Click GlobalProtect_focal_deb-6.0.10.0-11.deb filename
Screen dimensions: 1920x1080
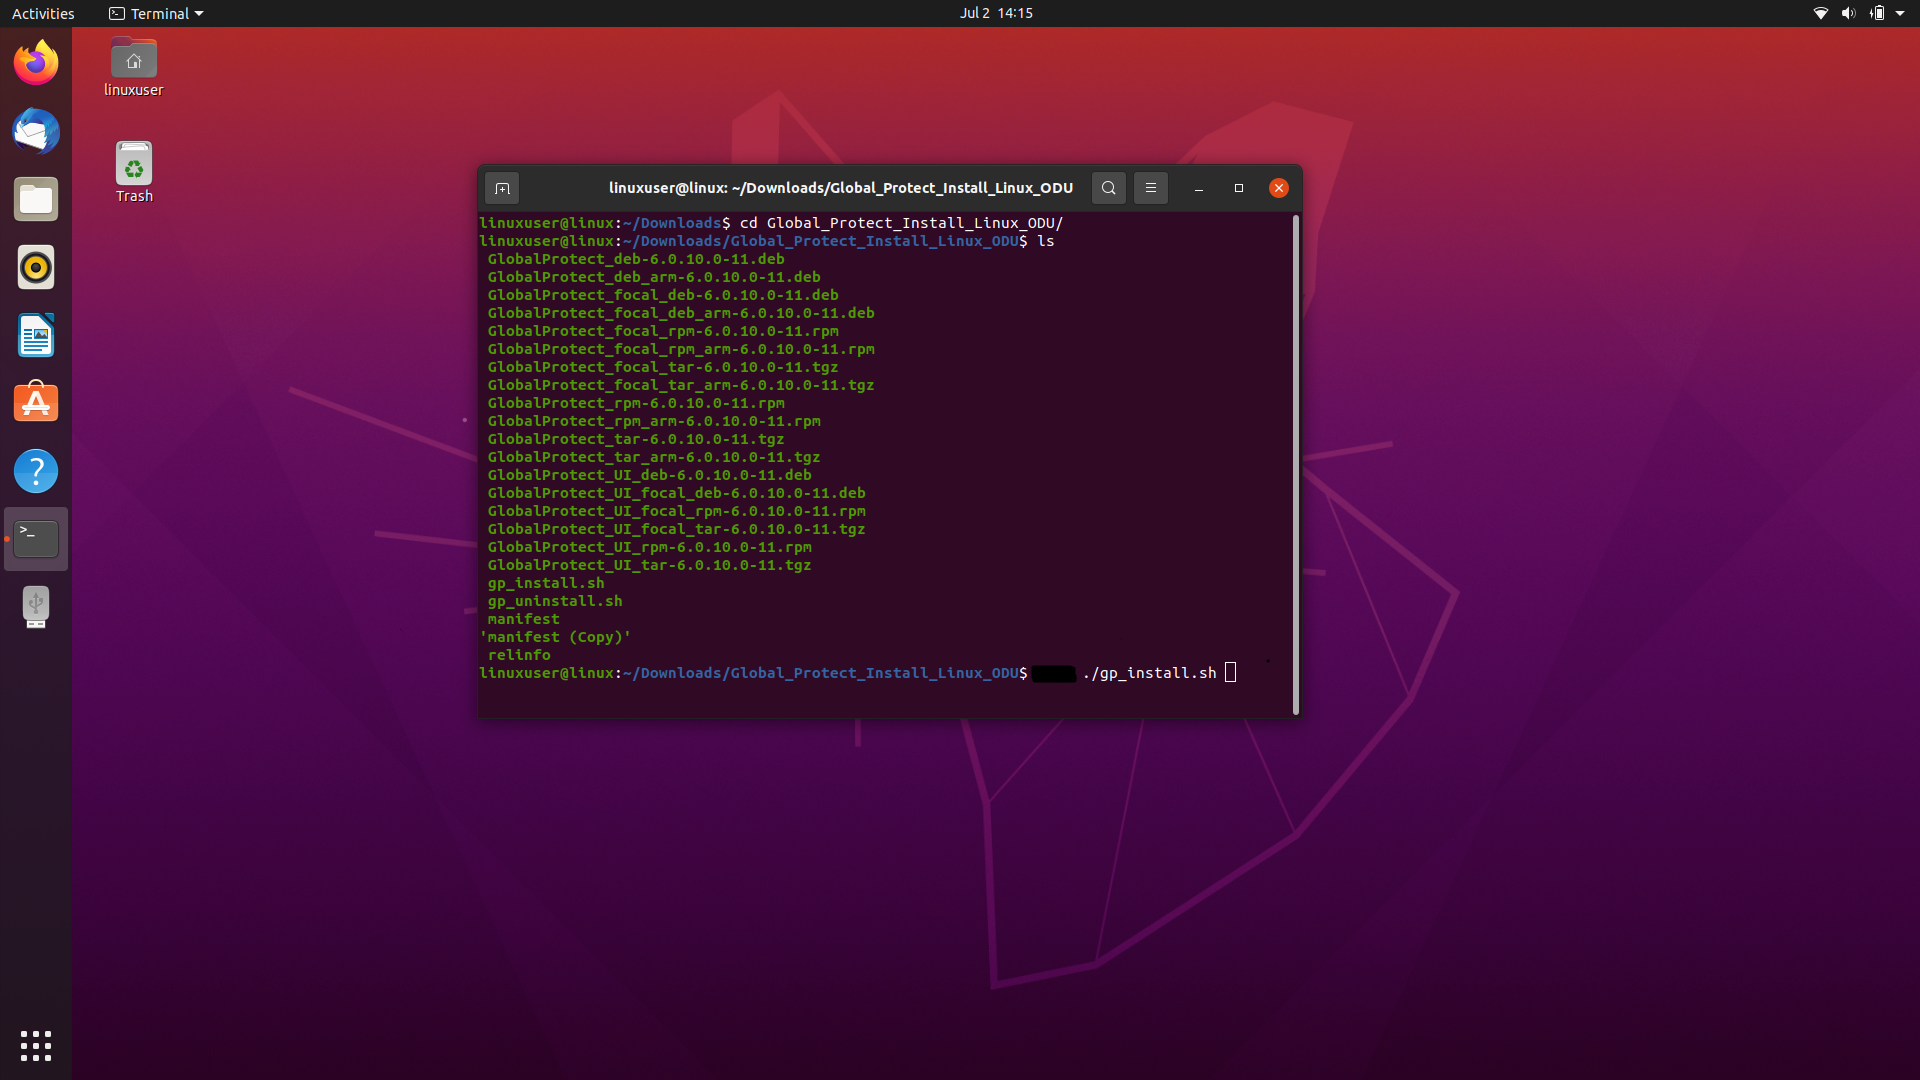[x=663, y=295]
